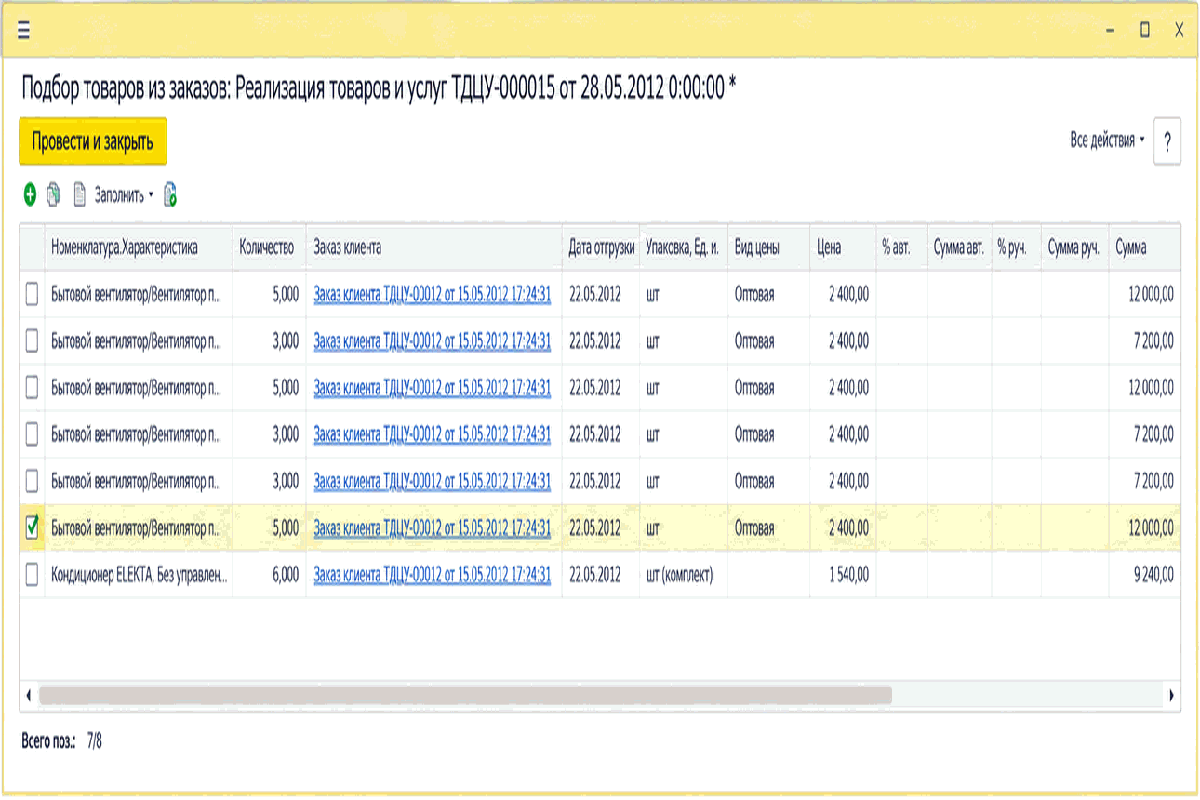Viewport: 1200px width, 800px height.
Task: Tick the checkbox for Кондиционер ELEKTA row
Action: (32, 575)
